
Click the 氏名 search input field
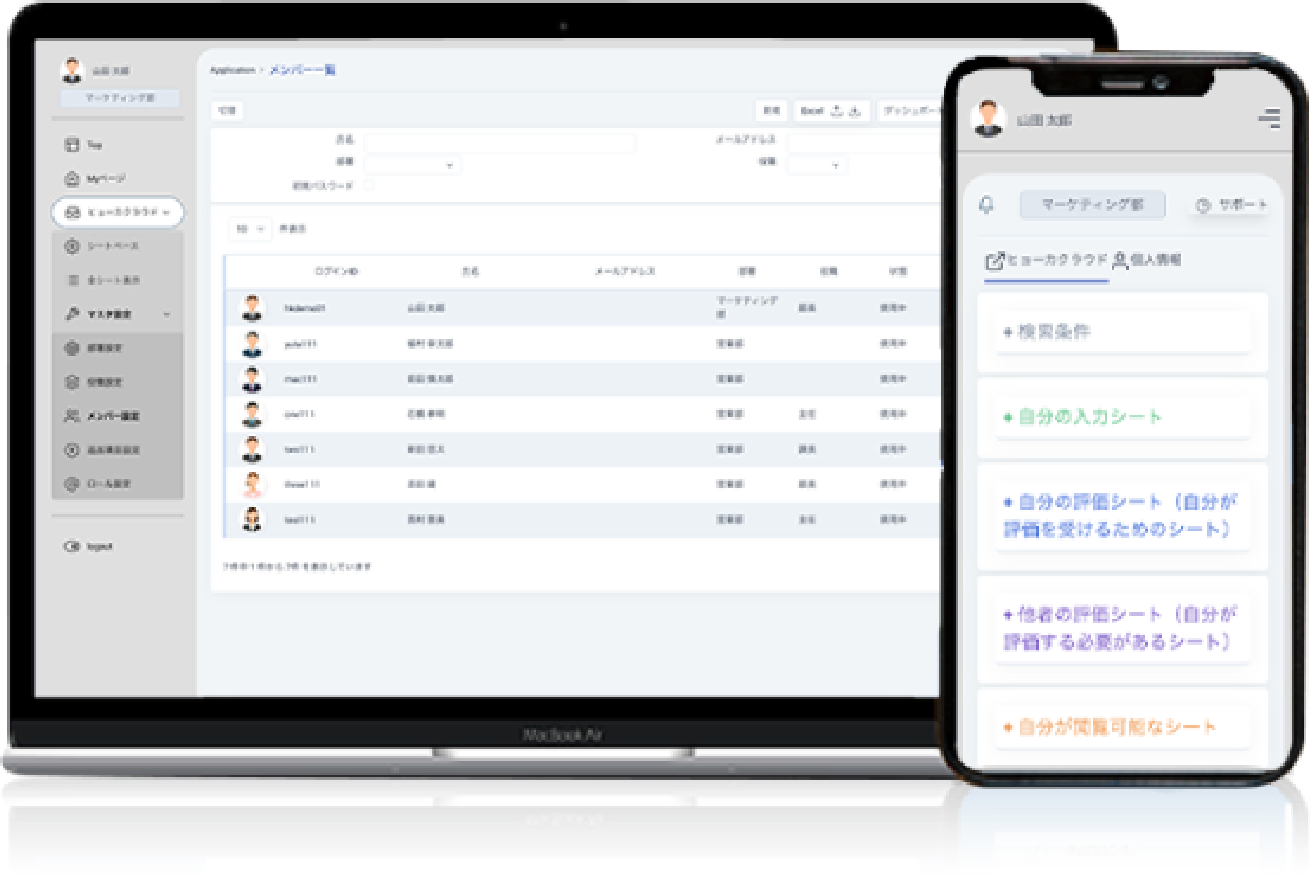pos(499,143)
